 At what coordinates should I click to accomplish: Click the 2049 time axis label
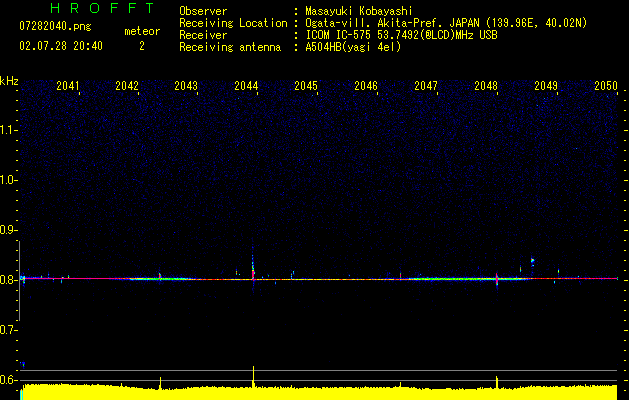pos(546,85)
